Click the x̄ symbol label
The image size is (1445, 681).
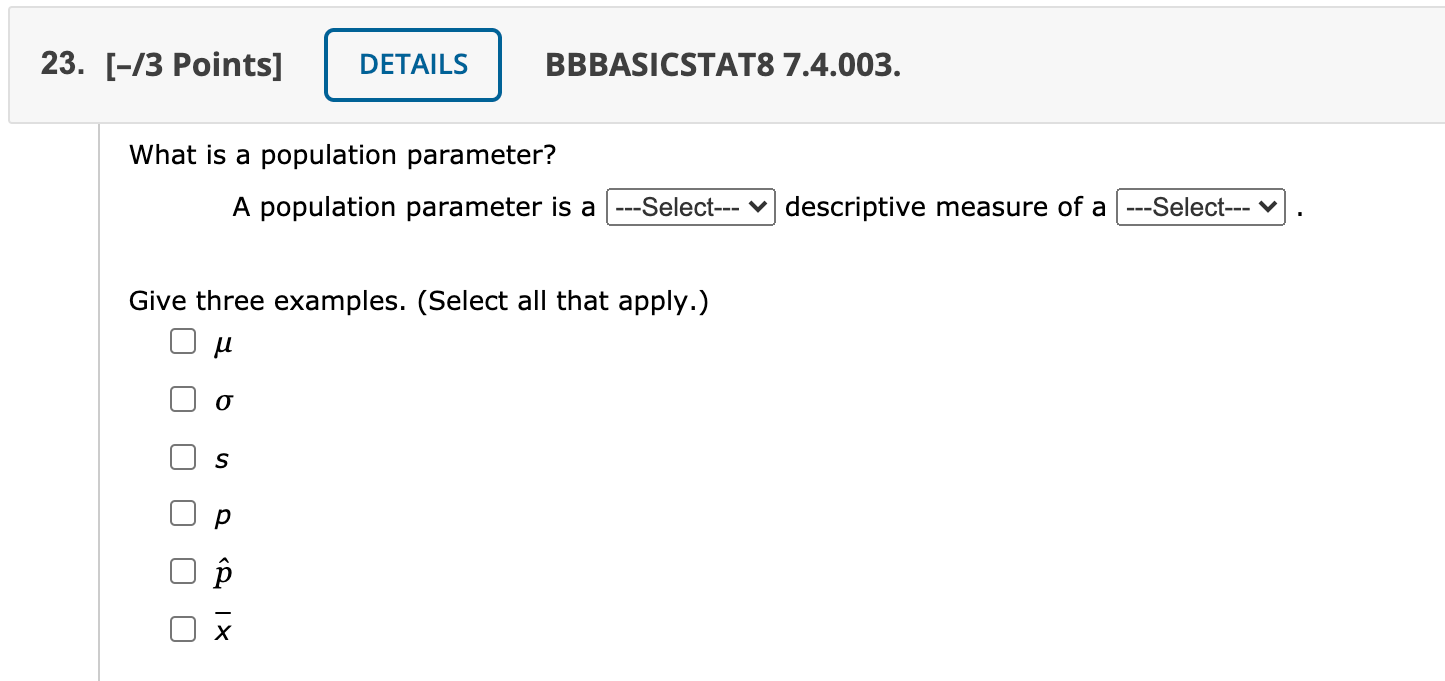pyautogui.click(x=220, y=628)
